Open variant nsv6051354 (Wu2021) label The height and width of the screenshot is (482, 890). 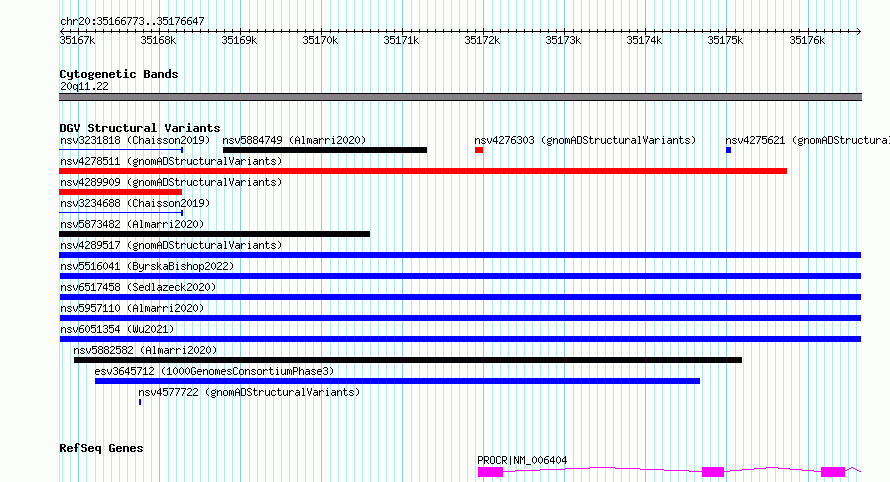pyautogui.click(x=117, y=329)
